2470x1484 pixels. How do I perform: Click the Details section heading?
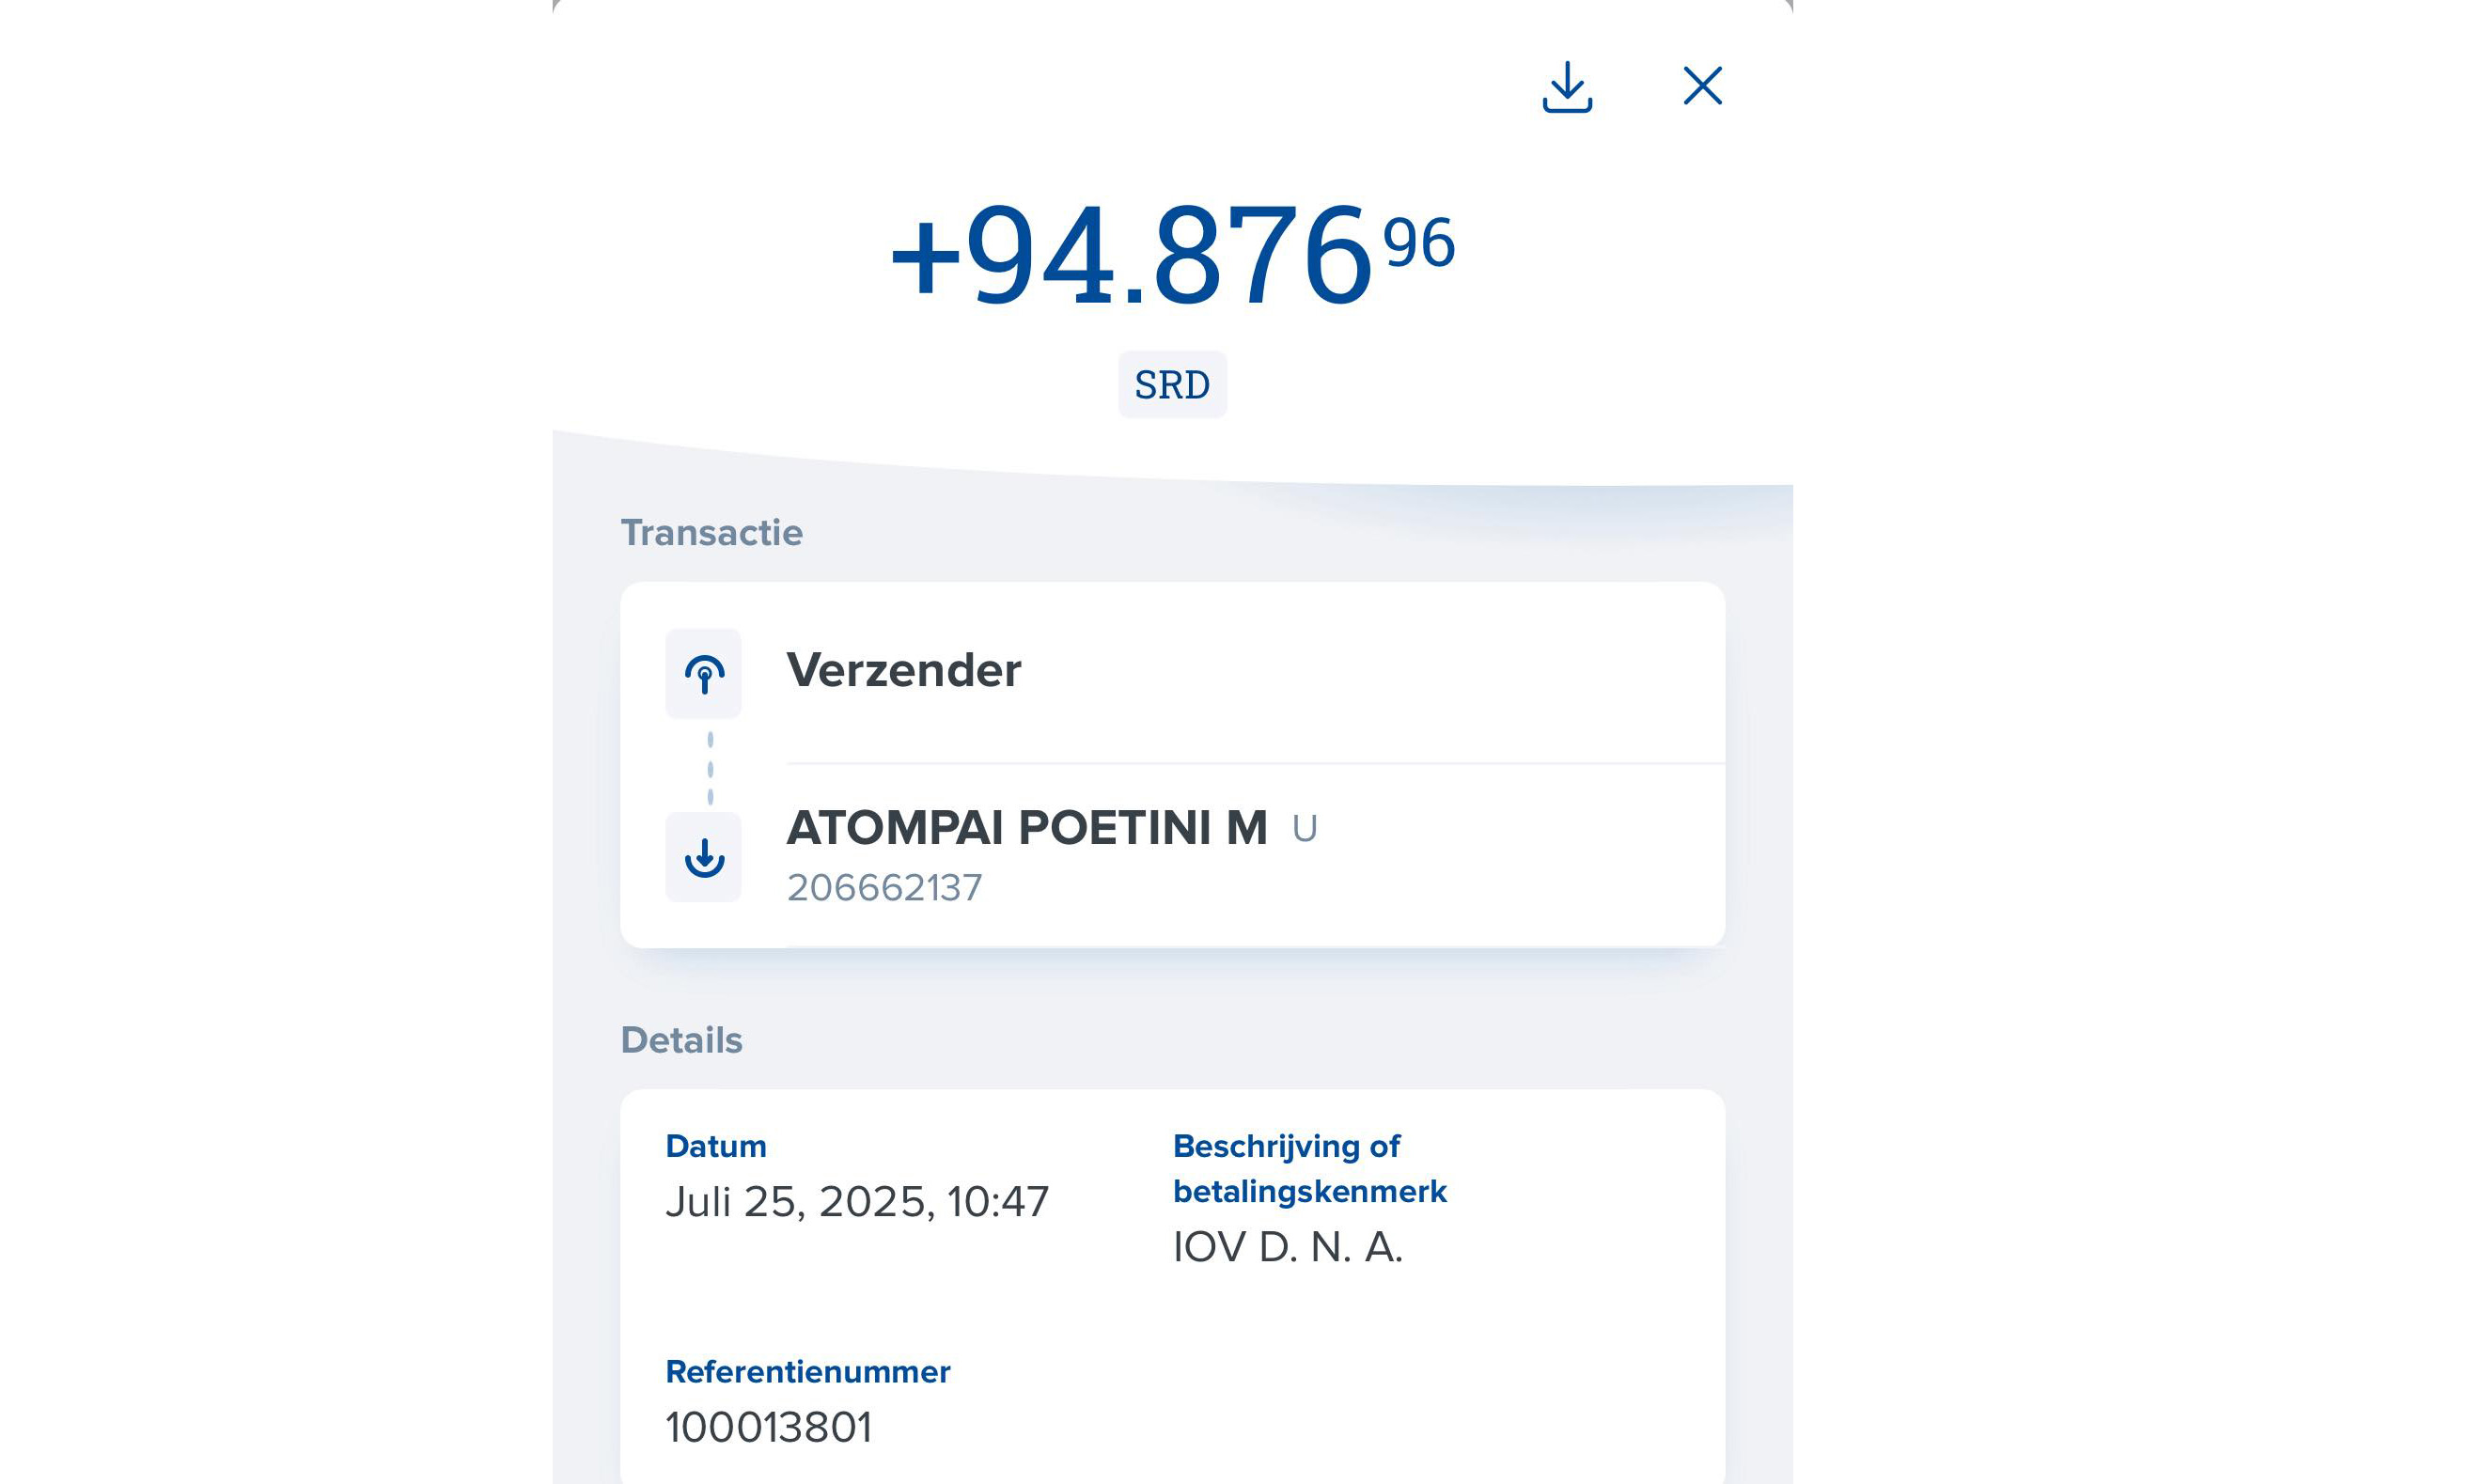pos(681,1040)
